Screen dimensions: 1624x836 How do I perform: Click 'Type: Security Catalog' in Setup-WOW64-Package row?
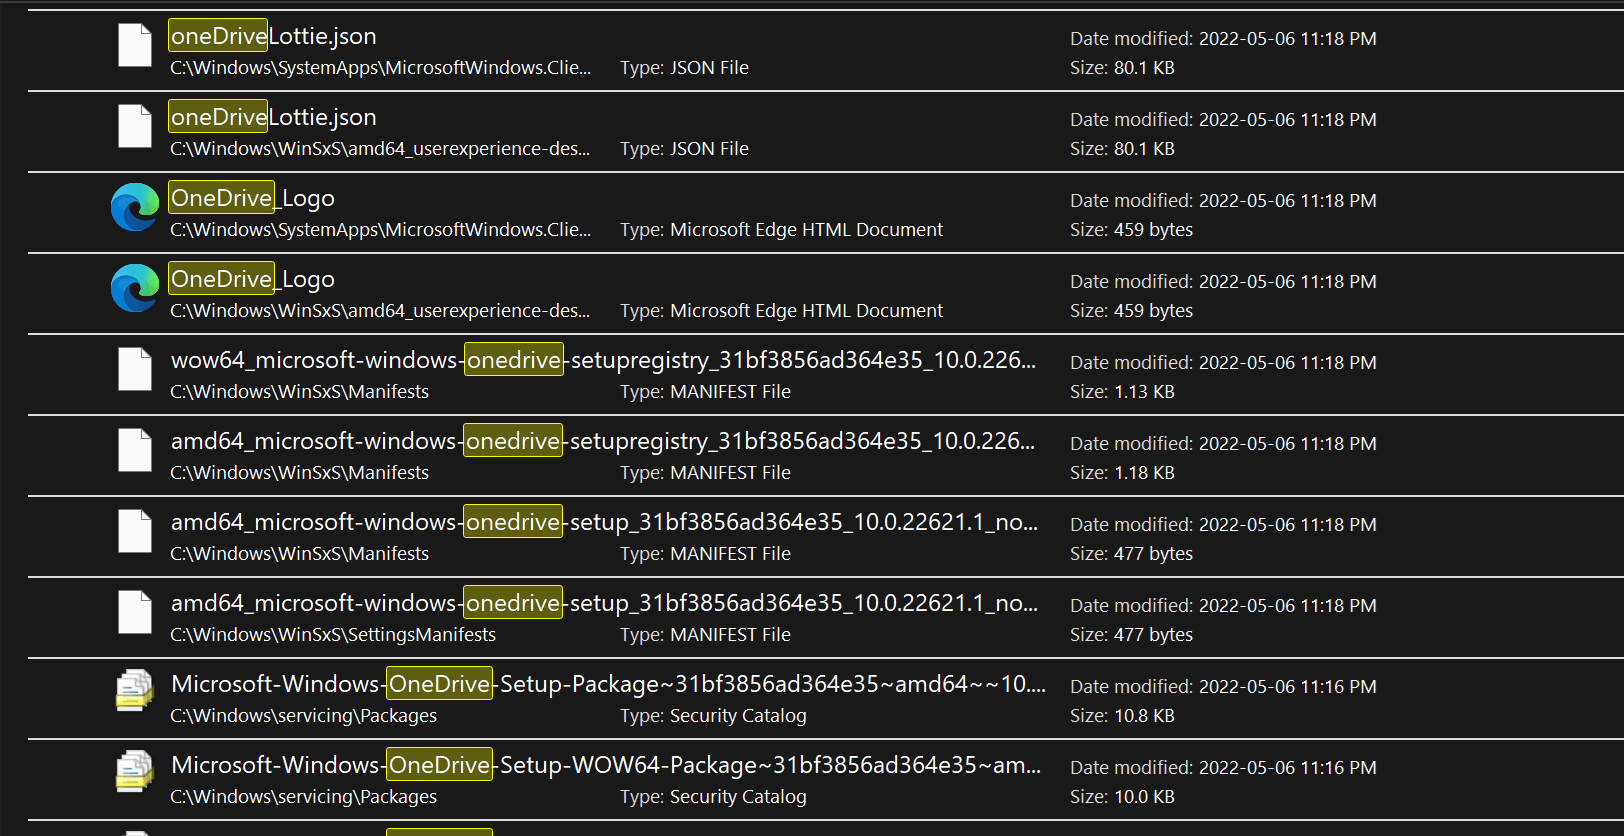pyautogui.click(x=713, y=797)
